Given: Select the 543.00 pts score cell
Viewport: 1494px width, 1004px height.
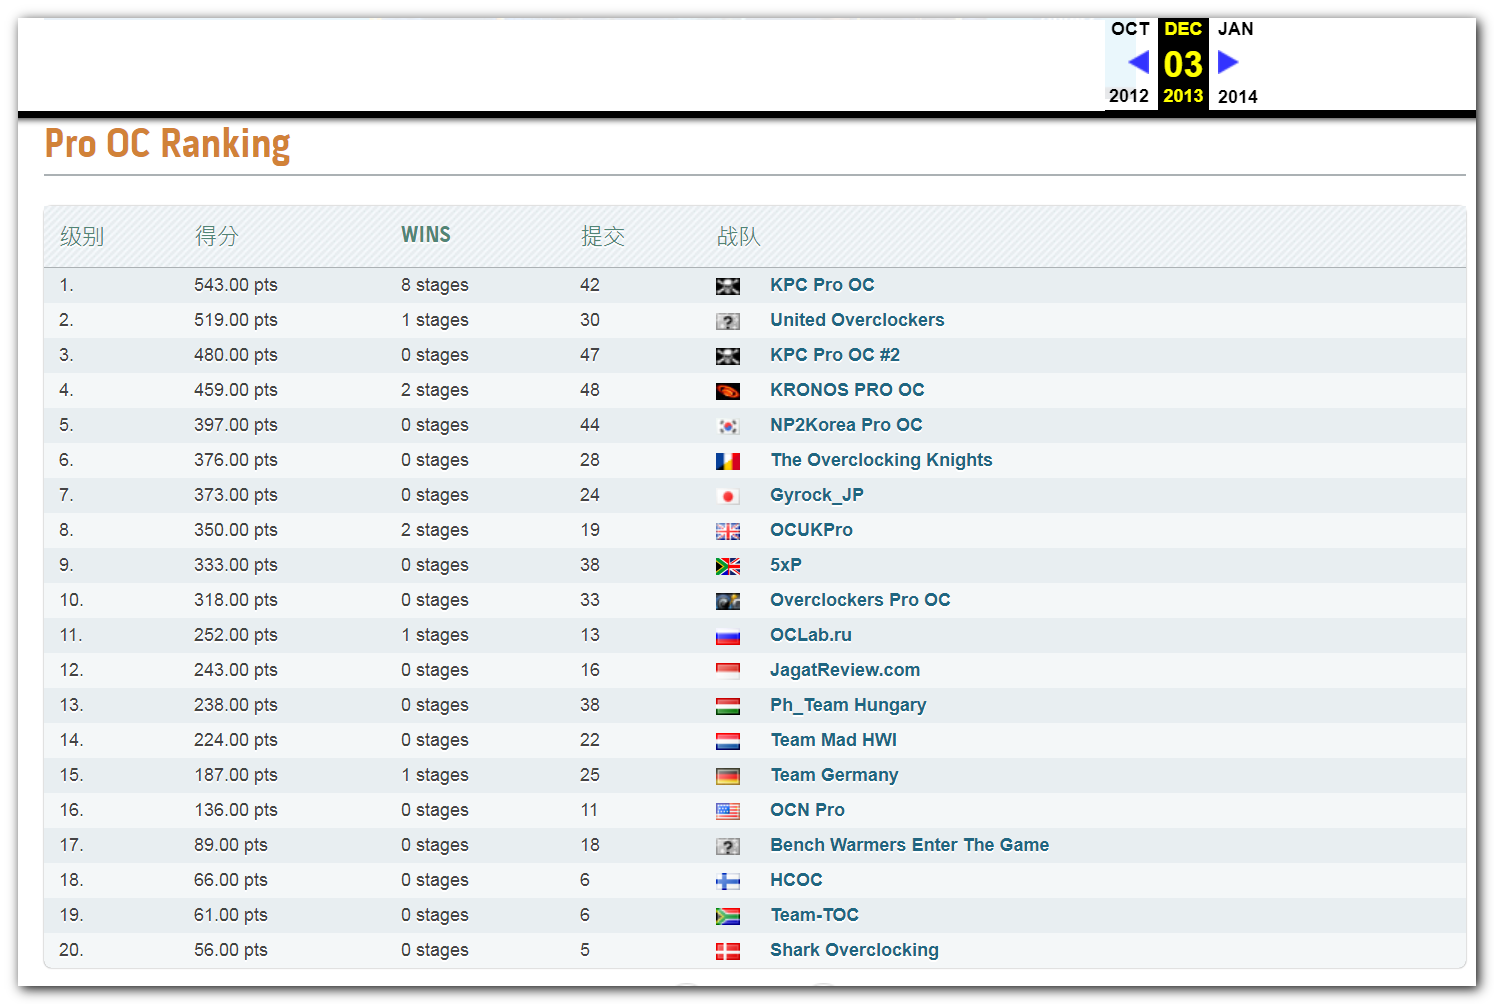Looking at the screenshot, I should [x=236, y=285].
